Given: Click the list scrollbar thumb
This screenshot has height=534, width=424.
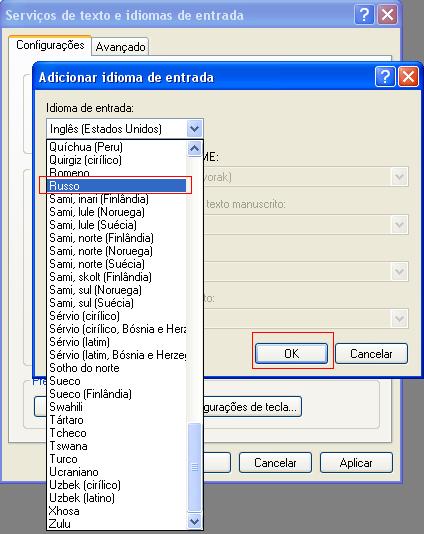Looking at the screenshot, I should [194, 467].
